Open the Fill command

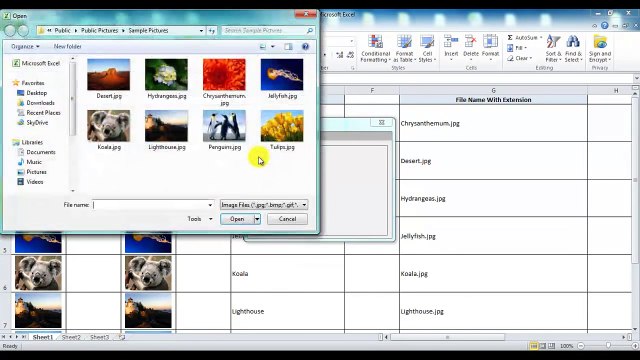pos(517,48)
